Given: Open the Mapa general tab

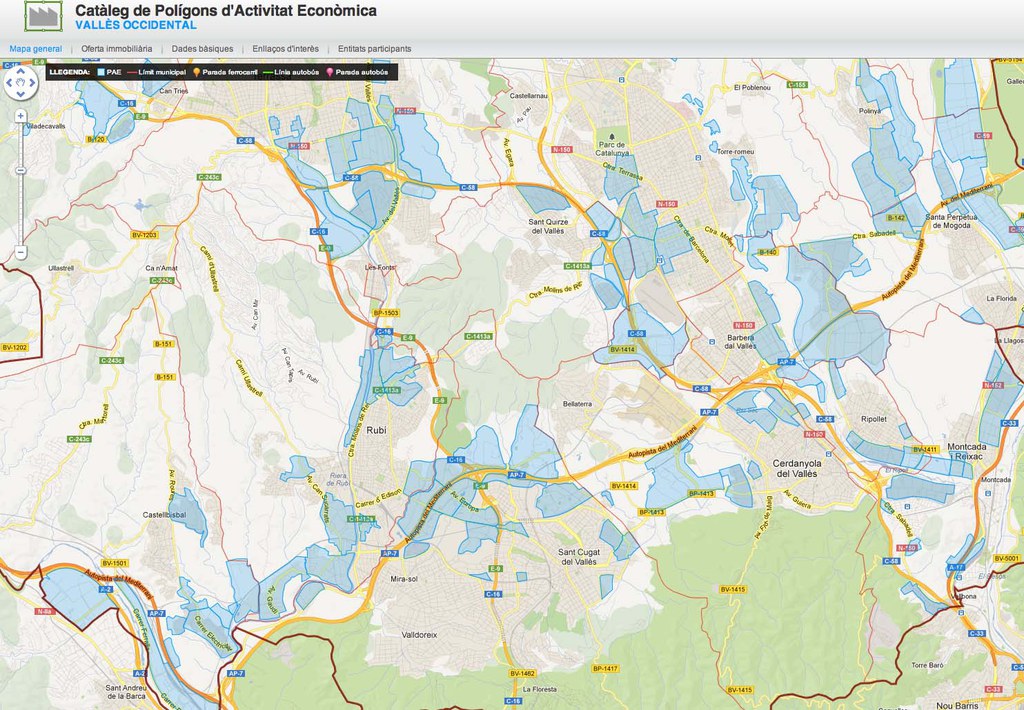Looking at the screenshot, I should point(36,48).
